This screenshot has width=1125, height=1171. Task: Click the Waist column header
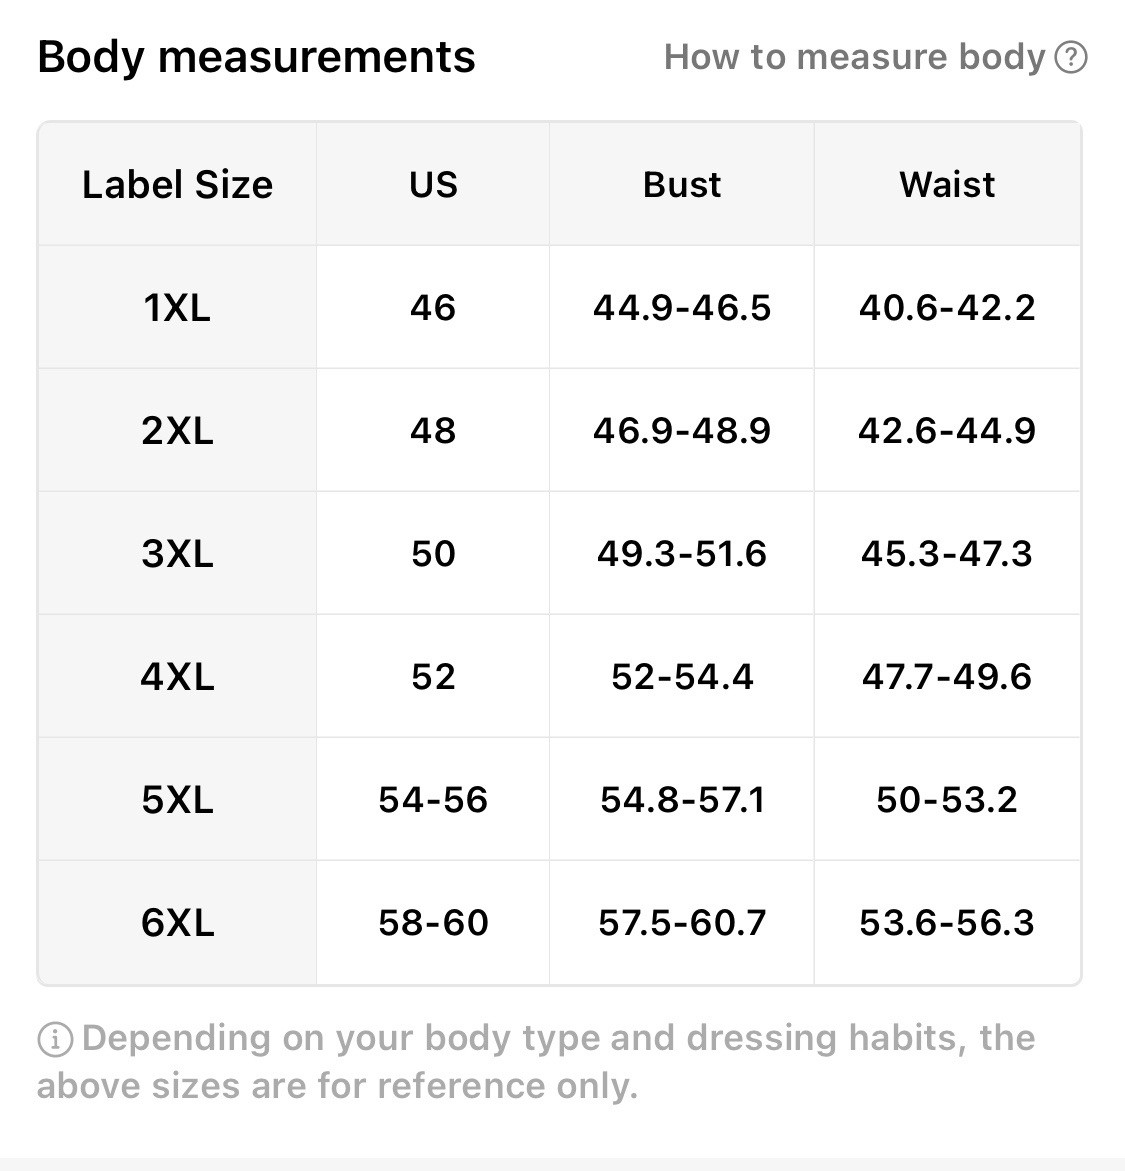(x=947, y=185)
